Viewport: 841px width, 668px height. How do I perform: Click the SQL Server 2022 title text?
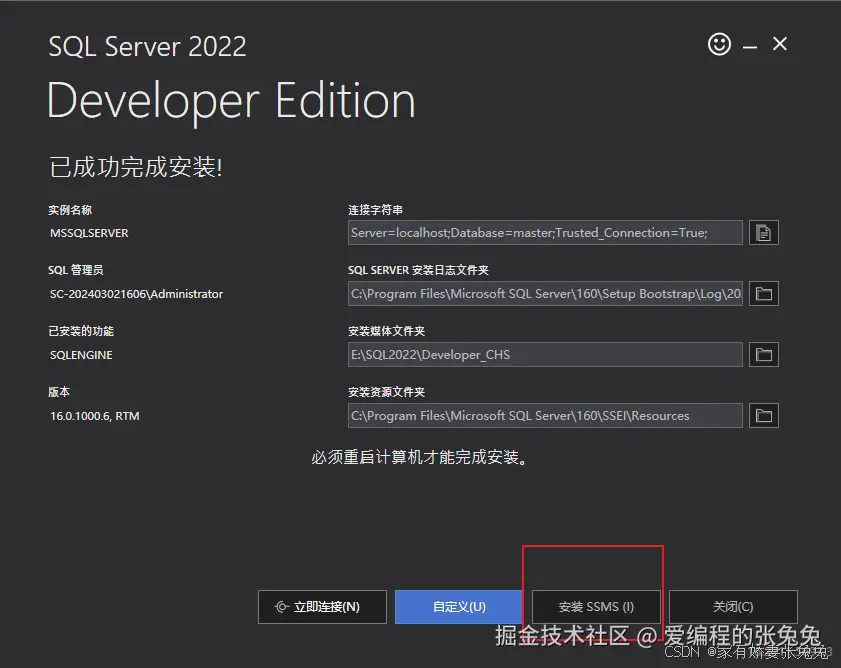(147, 47)
